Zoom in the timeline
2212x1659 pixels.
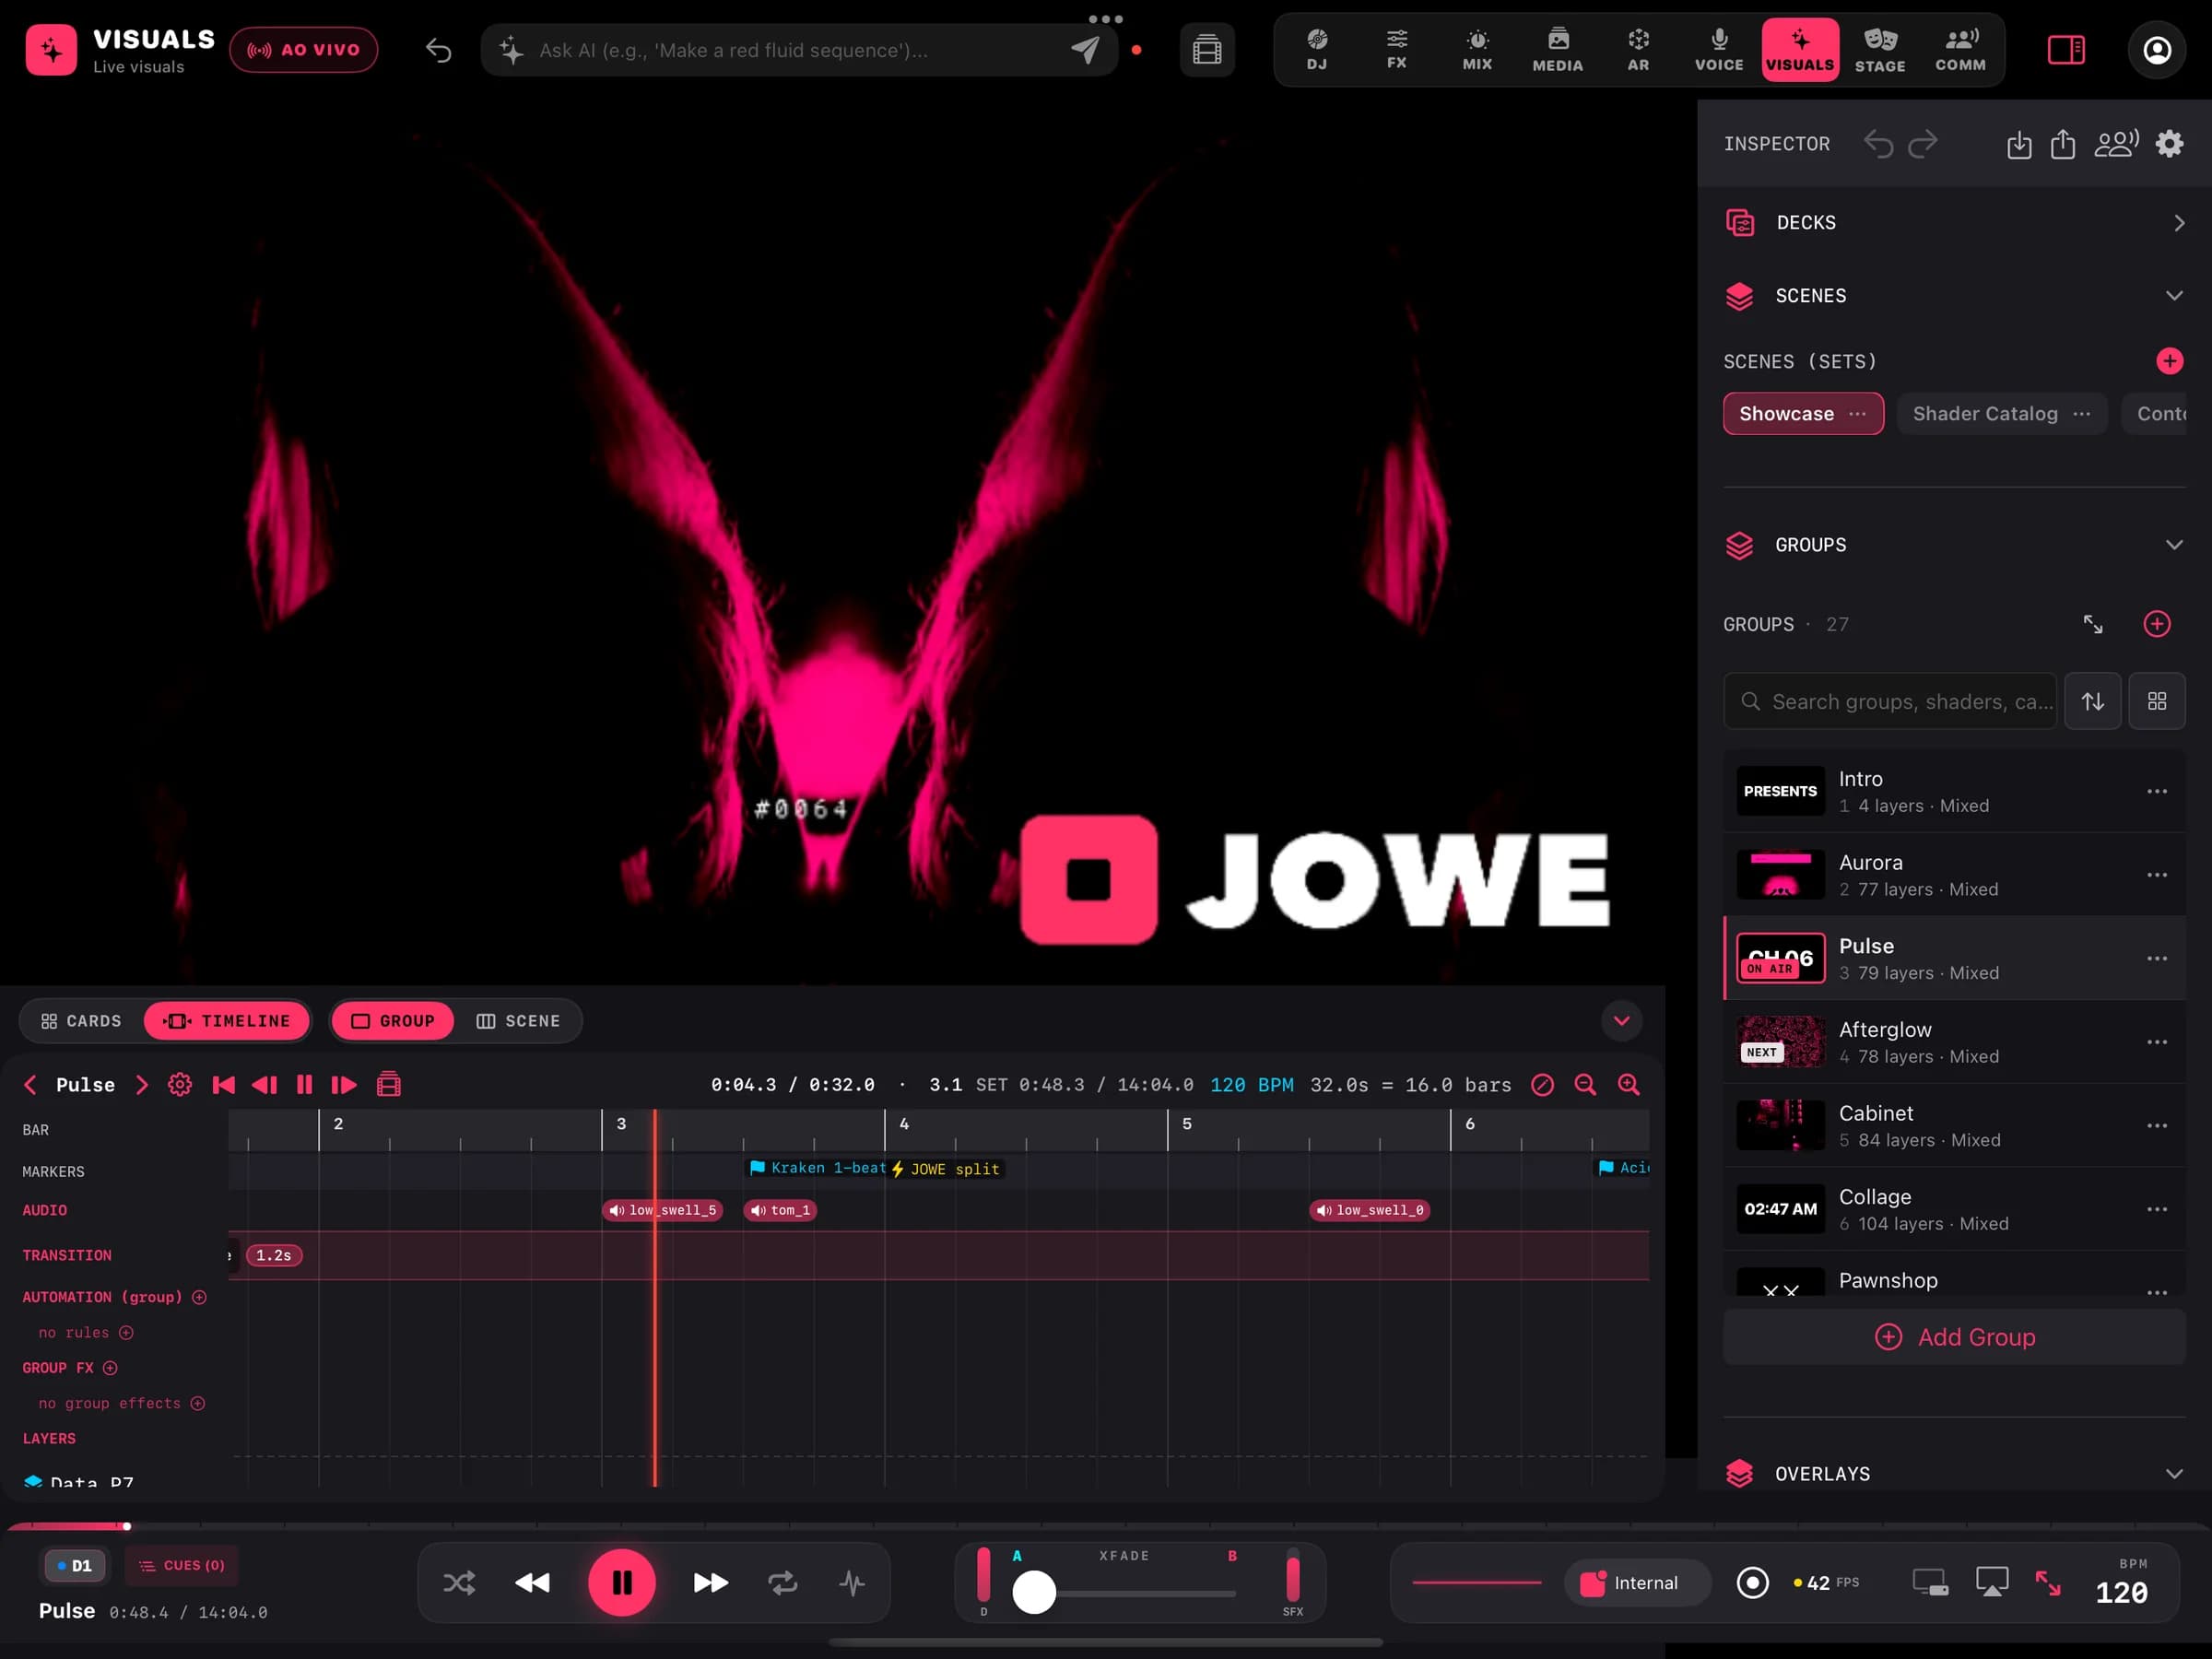[1628, 1084]
